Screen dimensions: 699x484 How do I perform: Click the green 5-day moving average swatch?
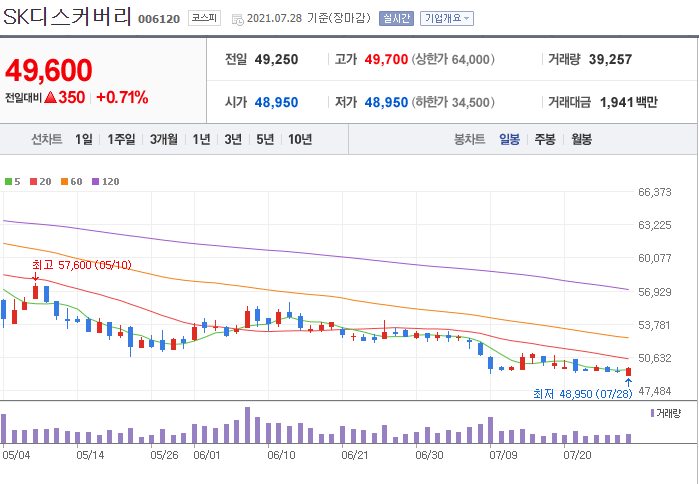point(8,181)
